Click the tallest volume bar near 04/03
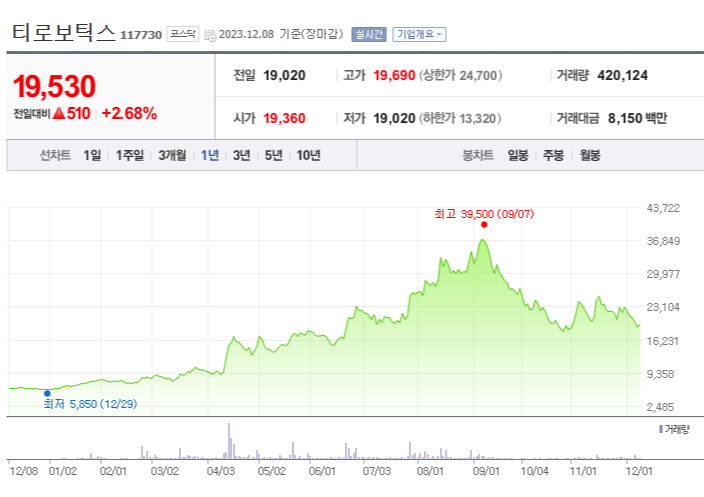This screenshot has width=704, height=497. [x=229, y=441]
